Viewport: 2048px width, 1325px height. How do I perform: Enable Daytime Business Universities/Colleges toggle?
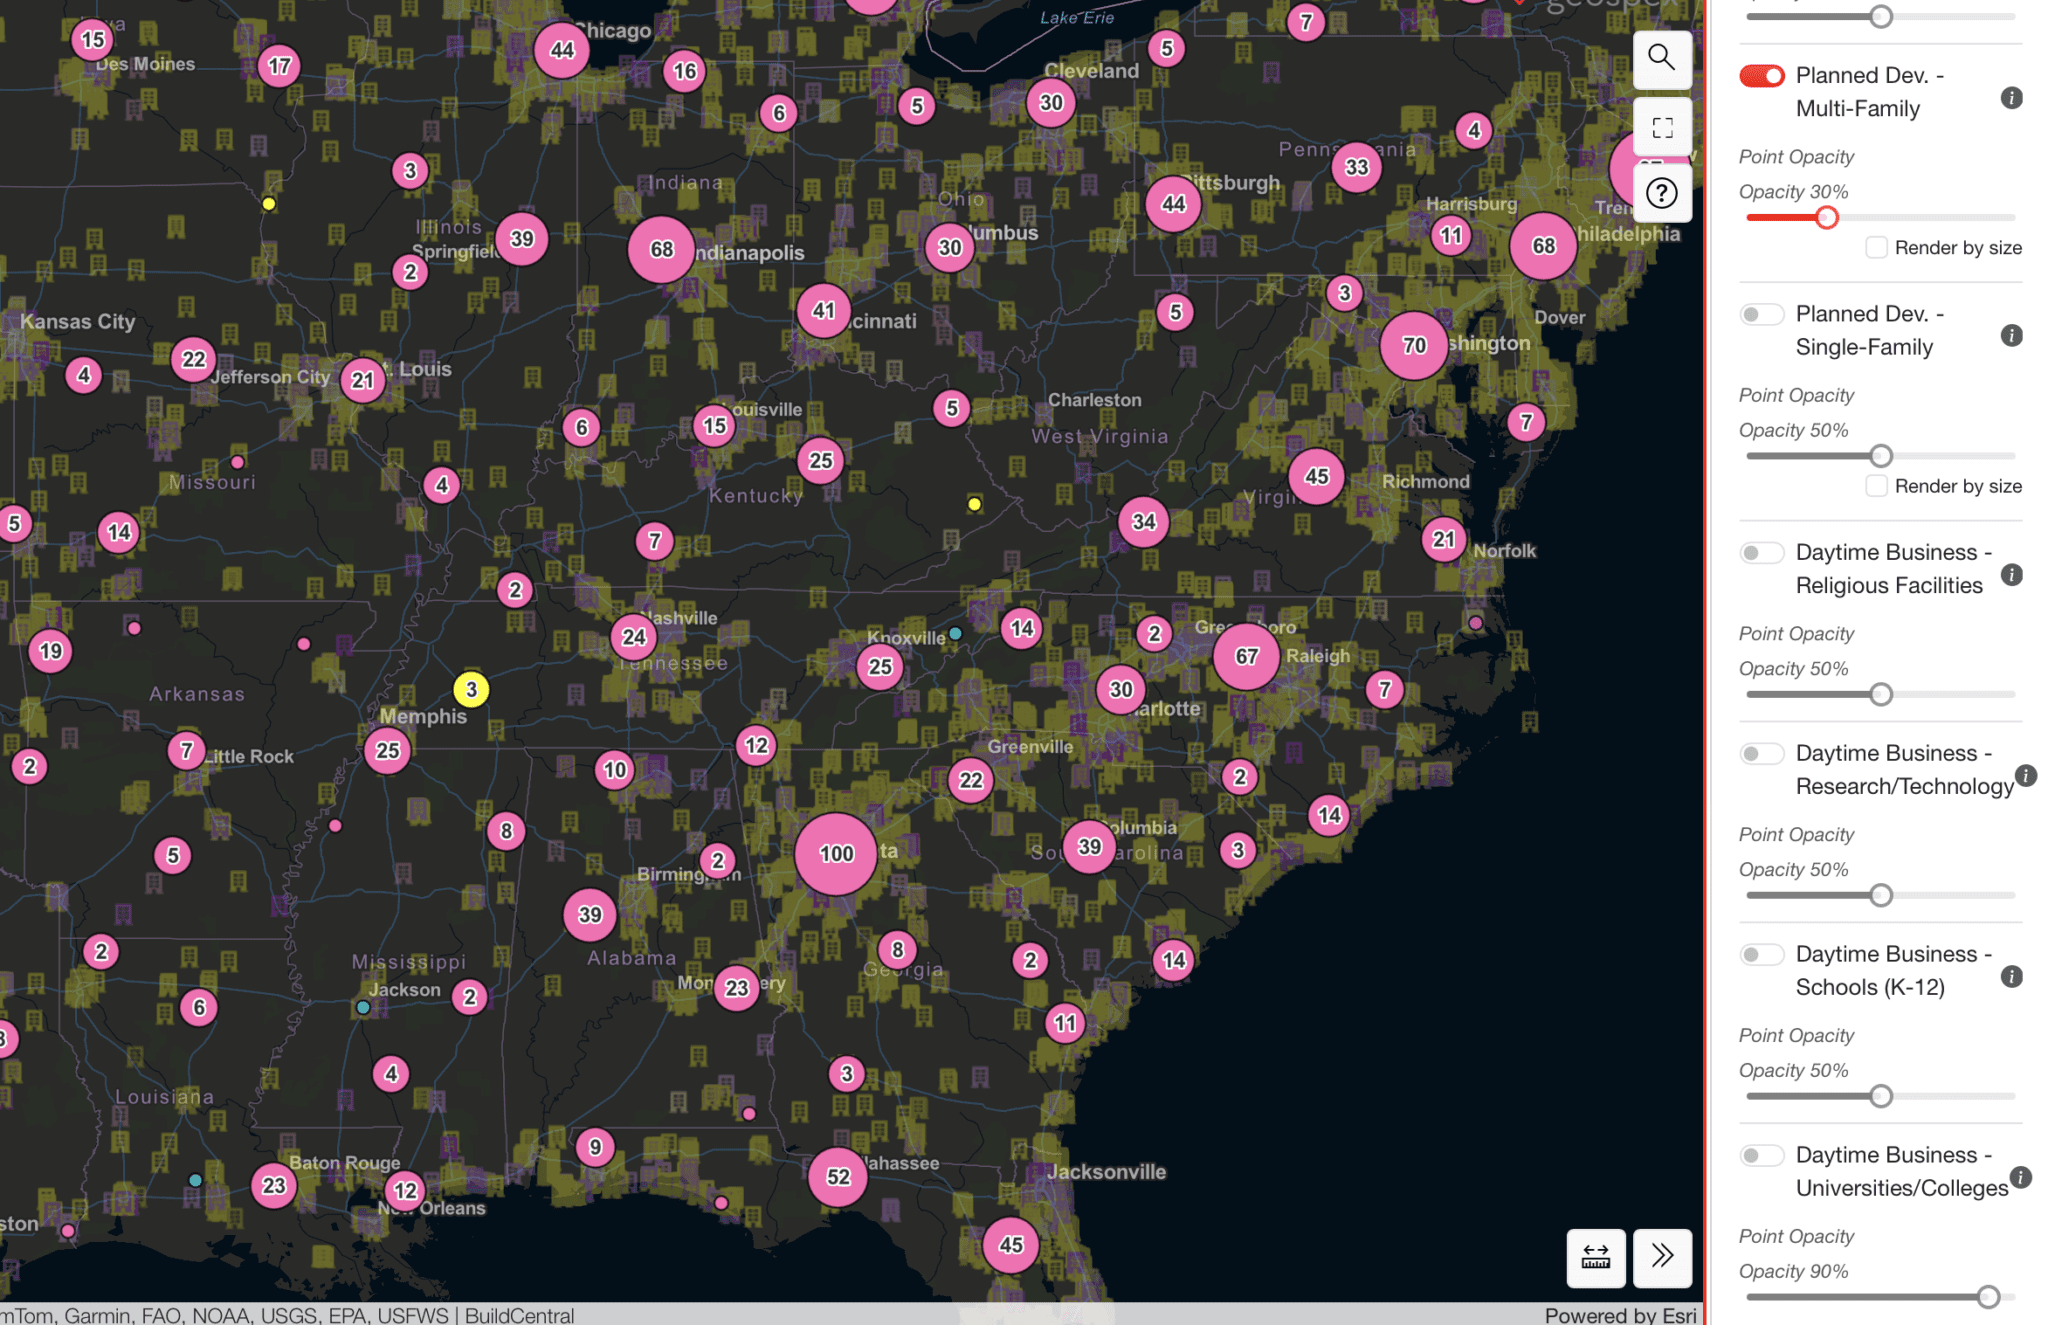(x=1761, y=1156)
